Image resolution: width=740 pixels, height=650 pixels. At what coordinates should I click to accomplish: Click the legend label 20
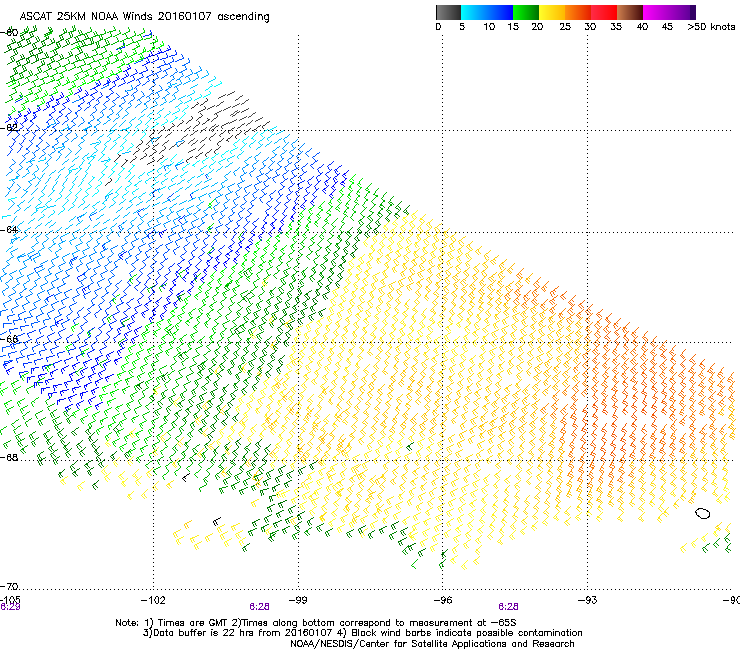pyautogui.click(x=537, y=27)
